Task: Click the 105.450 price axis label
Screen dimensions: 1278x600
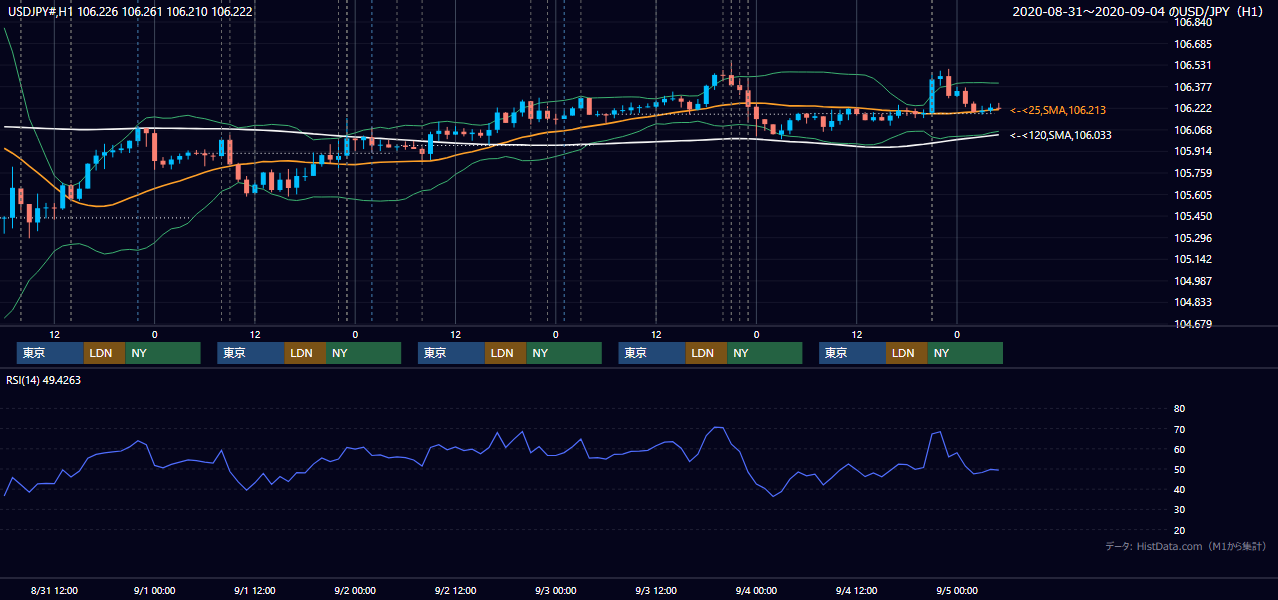Action: pos(1192,217)
